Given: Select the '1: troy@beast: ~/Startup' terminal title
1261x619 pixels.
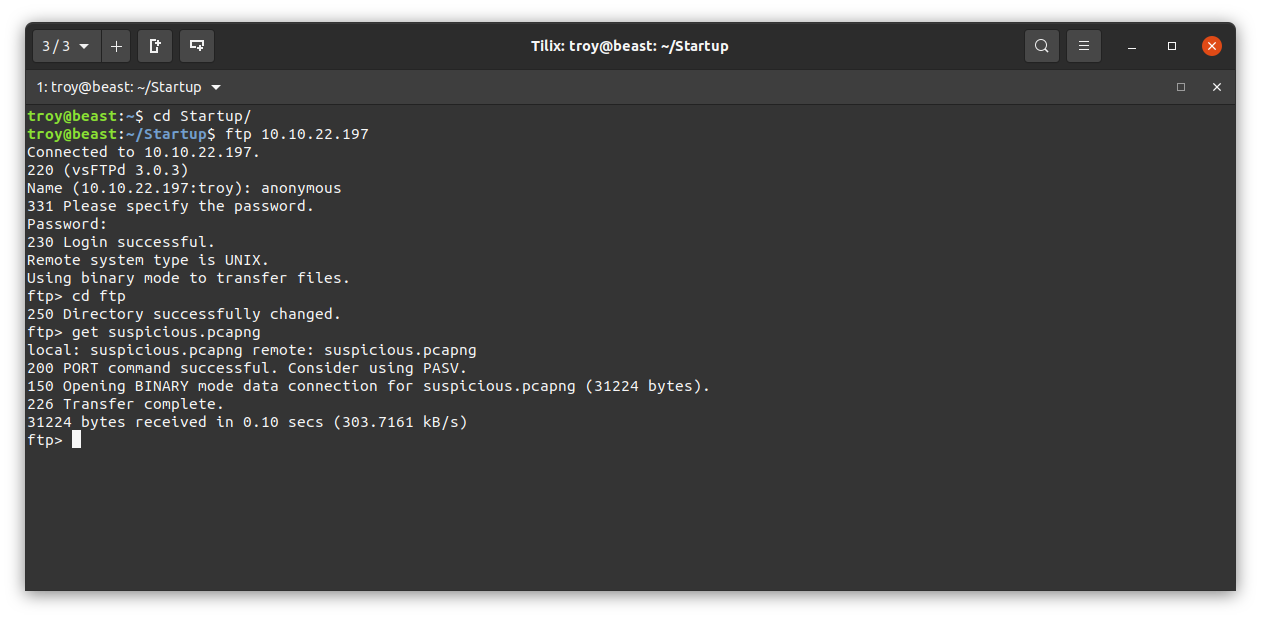Looking at the screenshot, I should point(119,87).
